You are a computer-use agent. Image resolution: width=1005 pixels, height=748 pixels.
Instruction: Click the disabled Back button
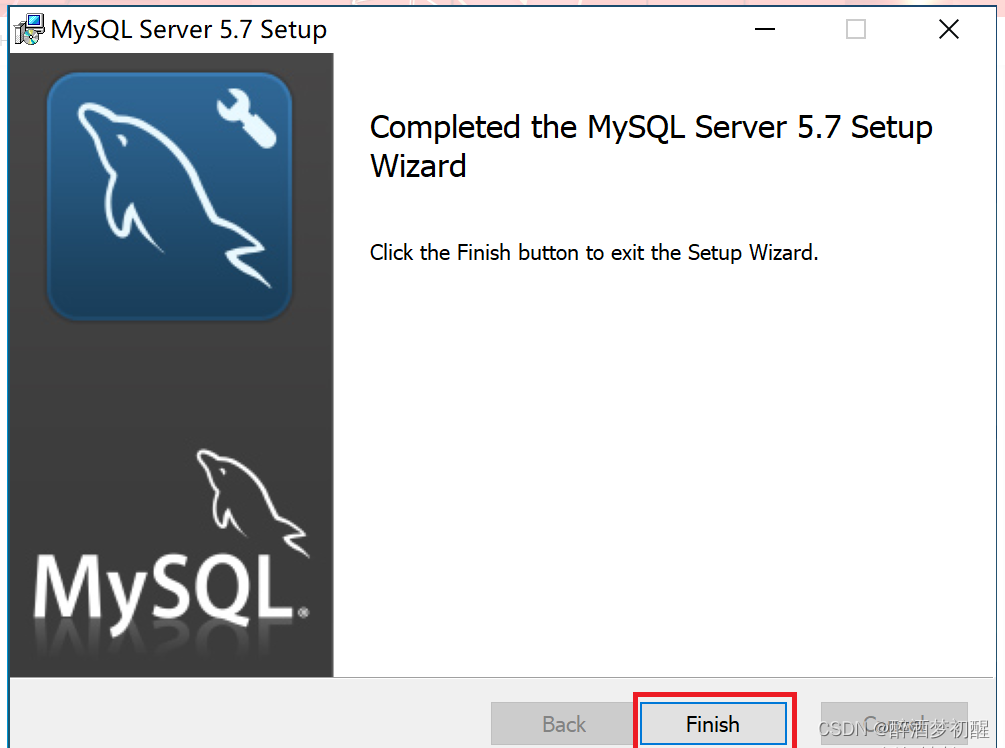coord(563,723)
